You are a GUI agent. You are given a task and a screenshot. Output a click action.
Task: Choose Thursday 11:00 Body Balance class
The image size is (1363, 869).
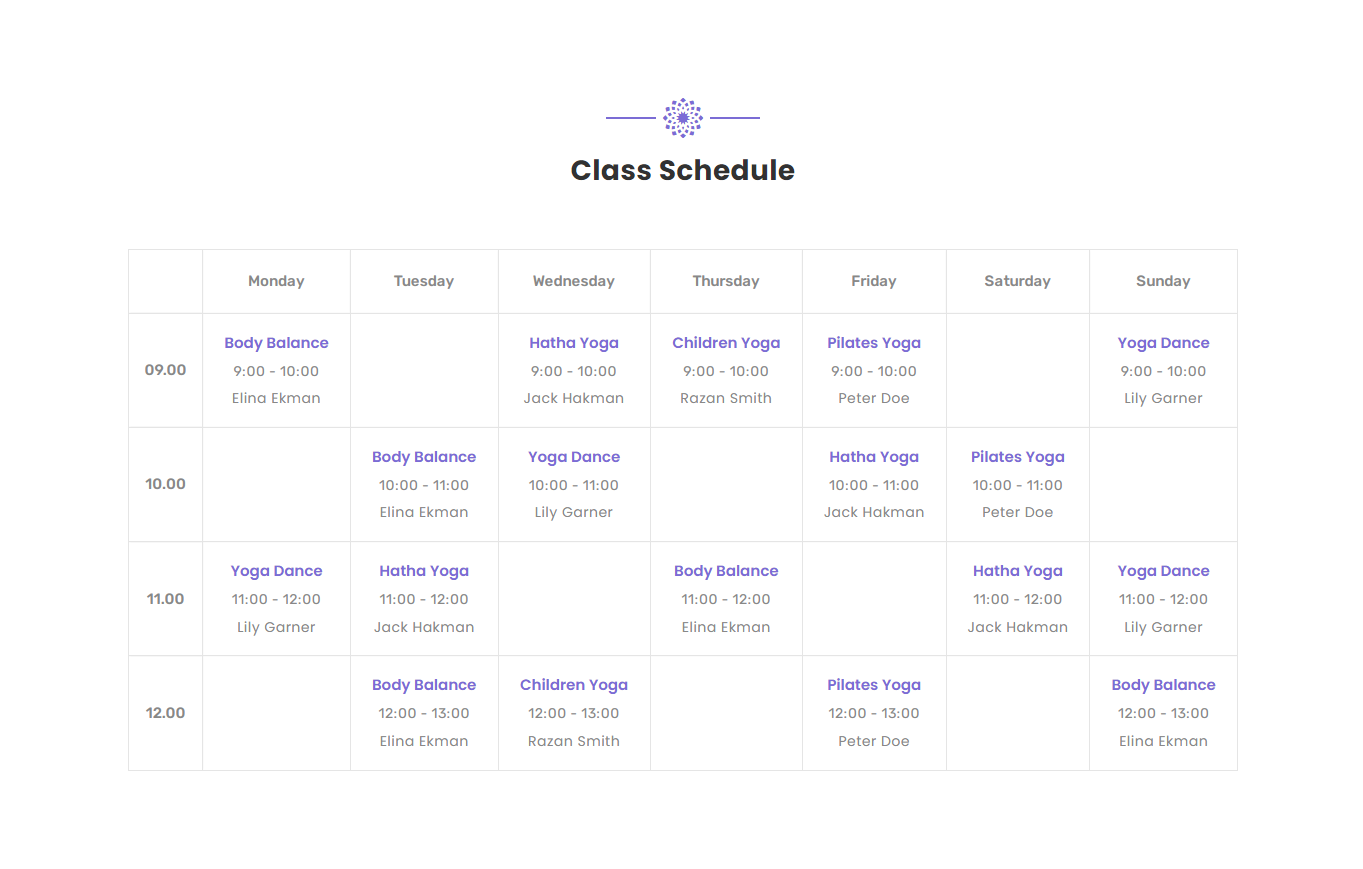click(x=726, y=571)
